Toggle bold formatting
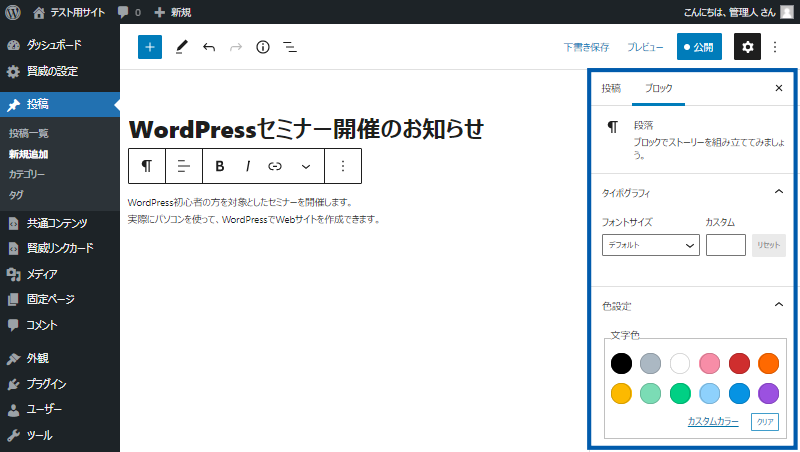 (x=220, y=166)
